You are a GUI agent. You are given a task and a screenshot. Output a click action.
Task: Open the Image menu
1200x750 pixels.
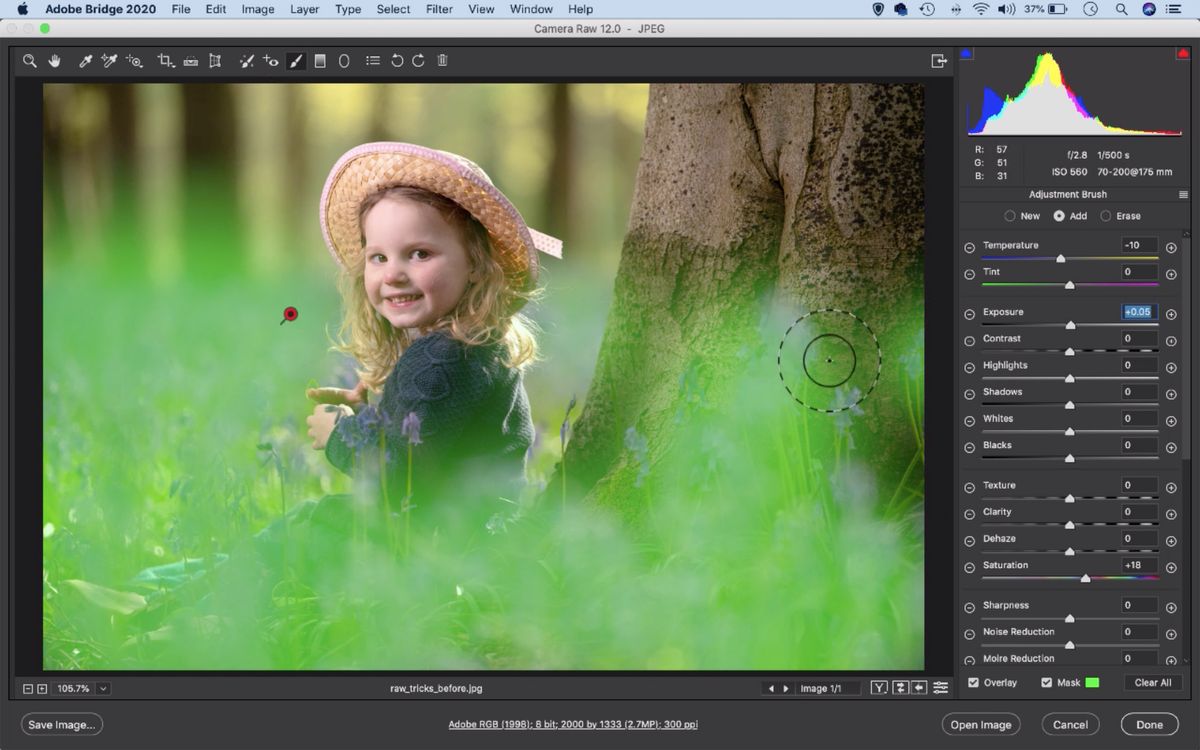pos(258,9)
